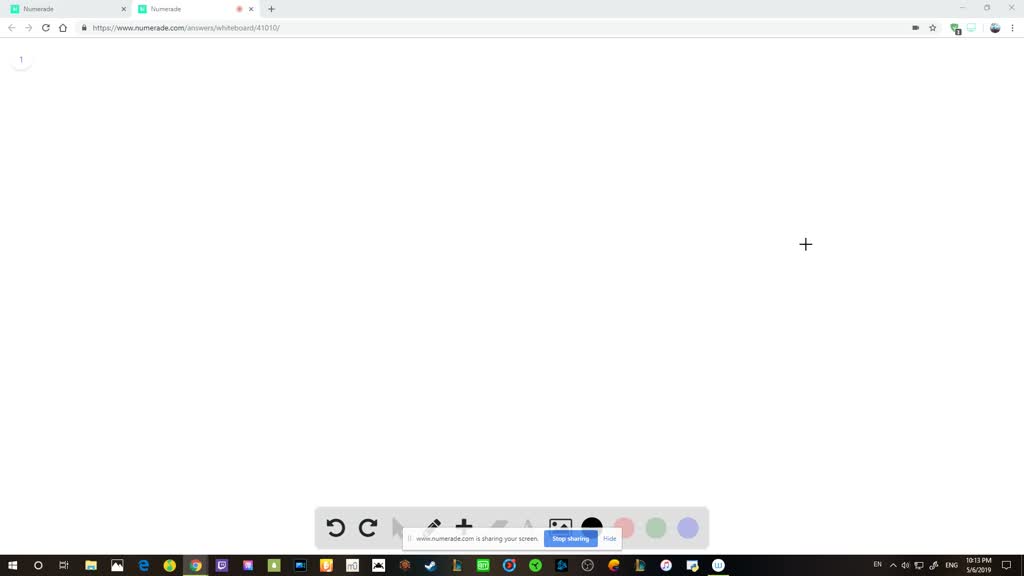Open Chrome from the taskbar

tap(196, 566)
